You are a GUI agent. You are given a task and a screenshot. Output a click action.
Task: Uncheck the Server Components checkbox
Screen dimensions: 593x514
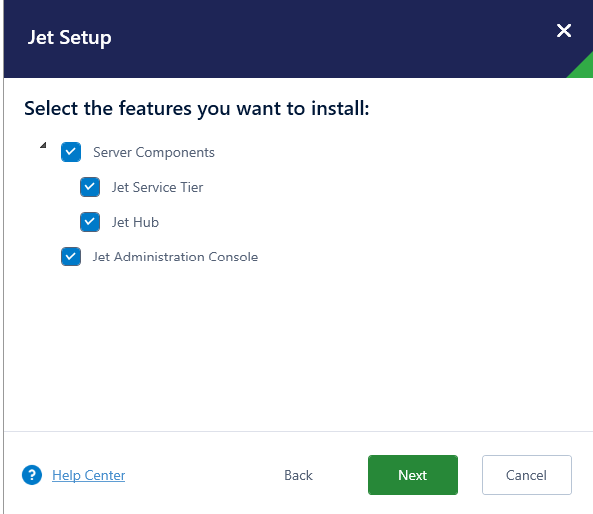click(71, 152)
